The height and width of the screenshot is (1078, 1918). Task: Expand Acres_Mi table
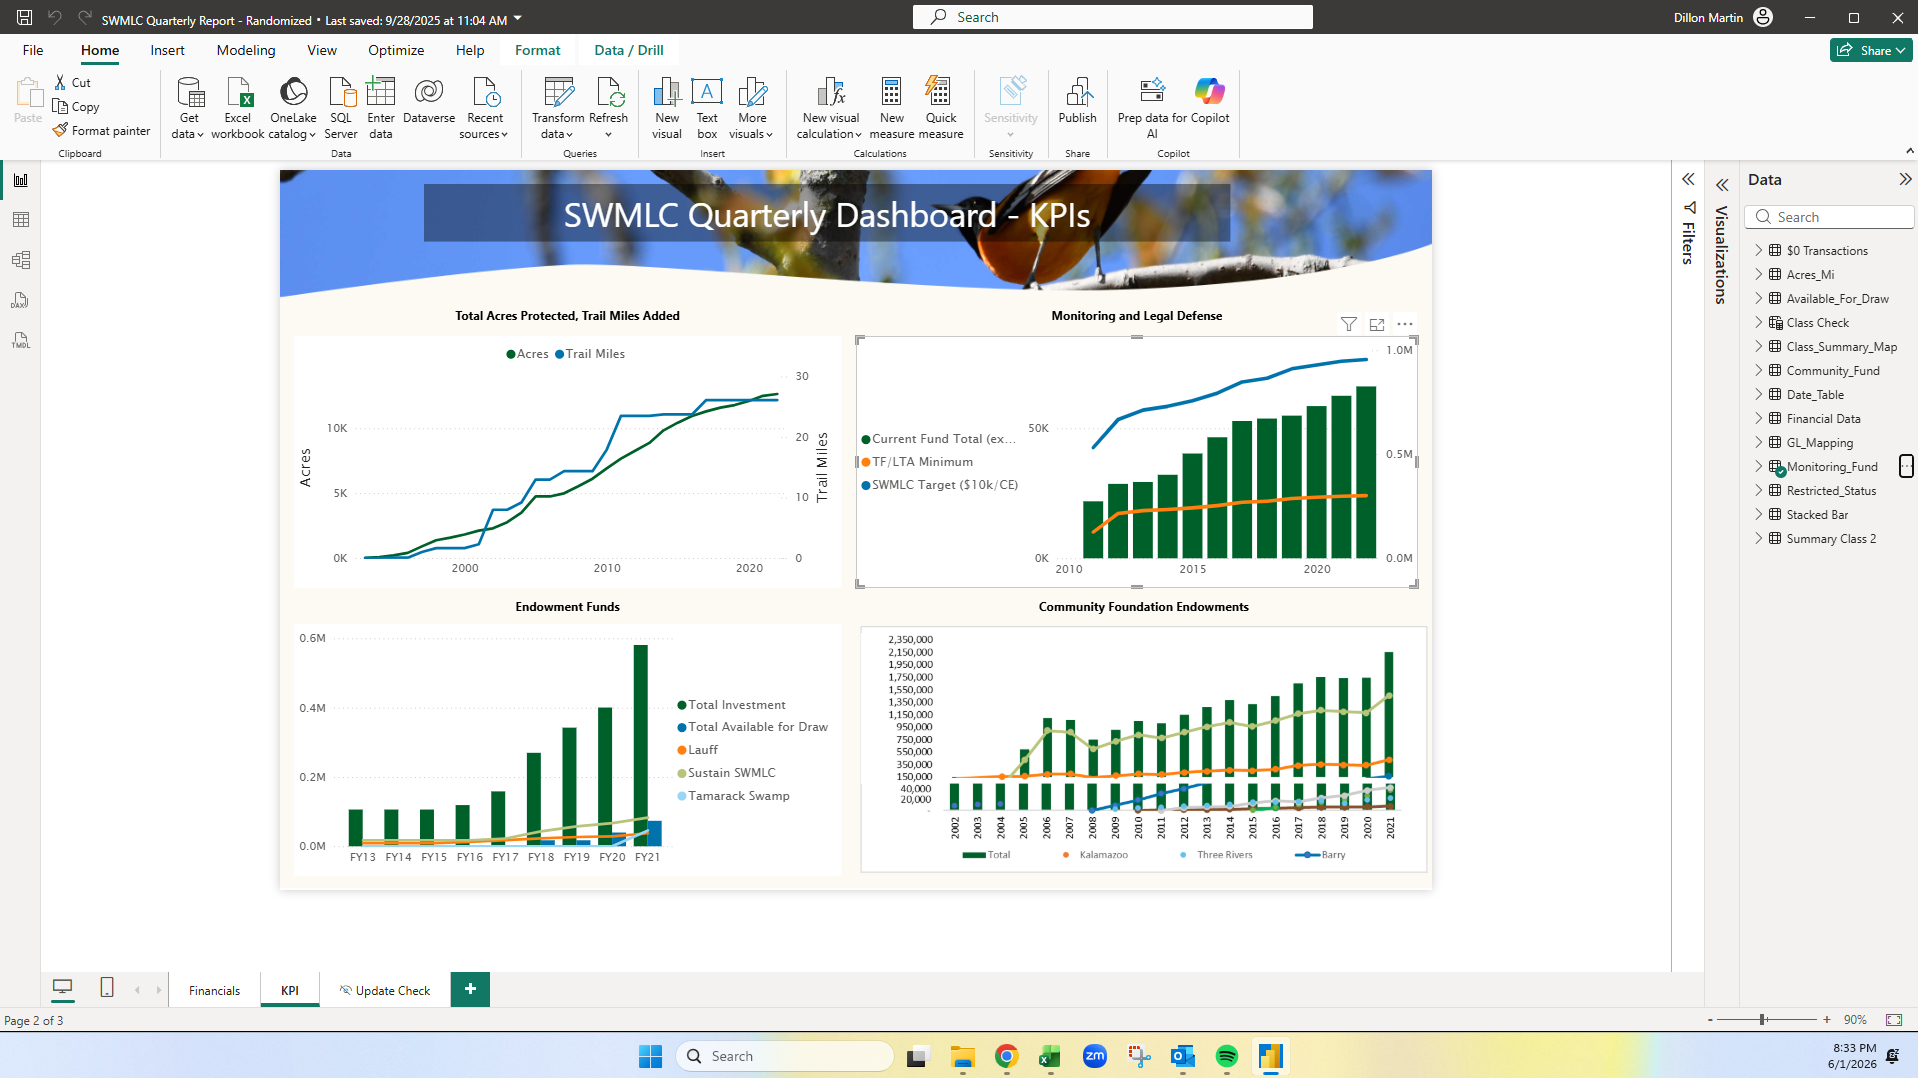[1759, 274]
